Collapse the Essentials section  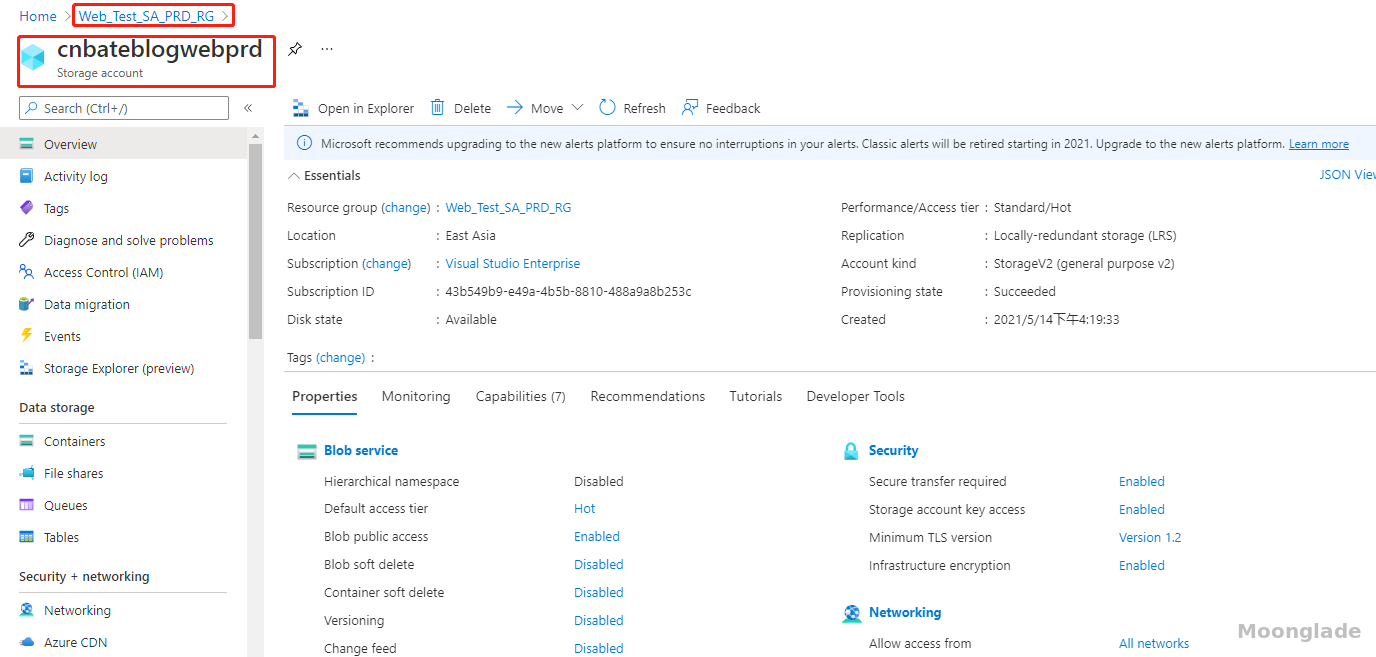pyautogui.click(x=294, y=176)
